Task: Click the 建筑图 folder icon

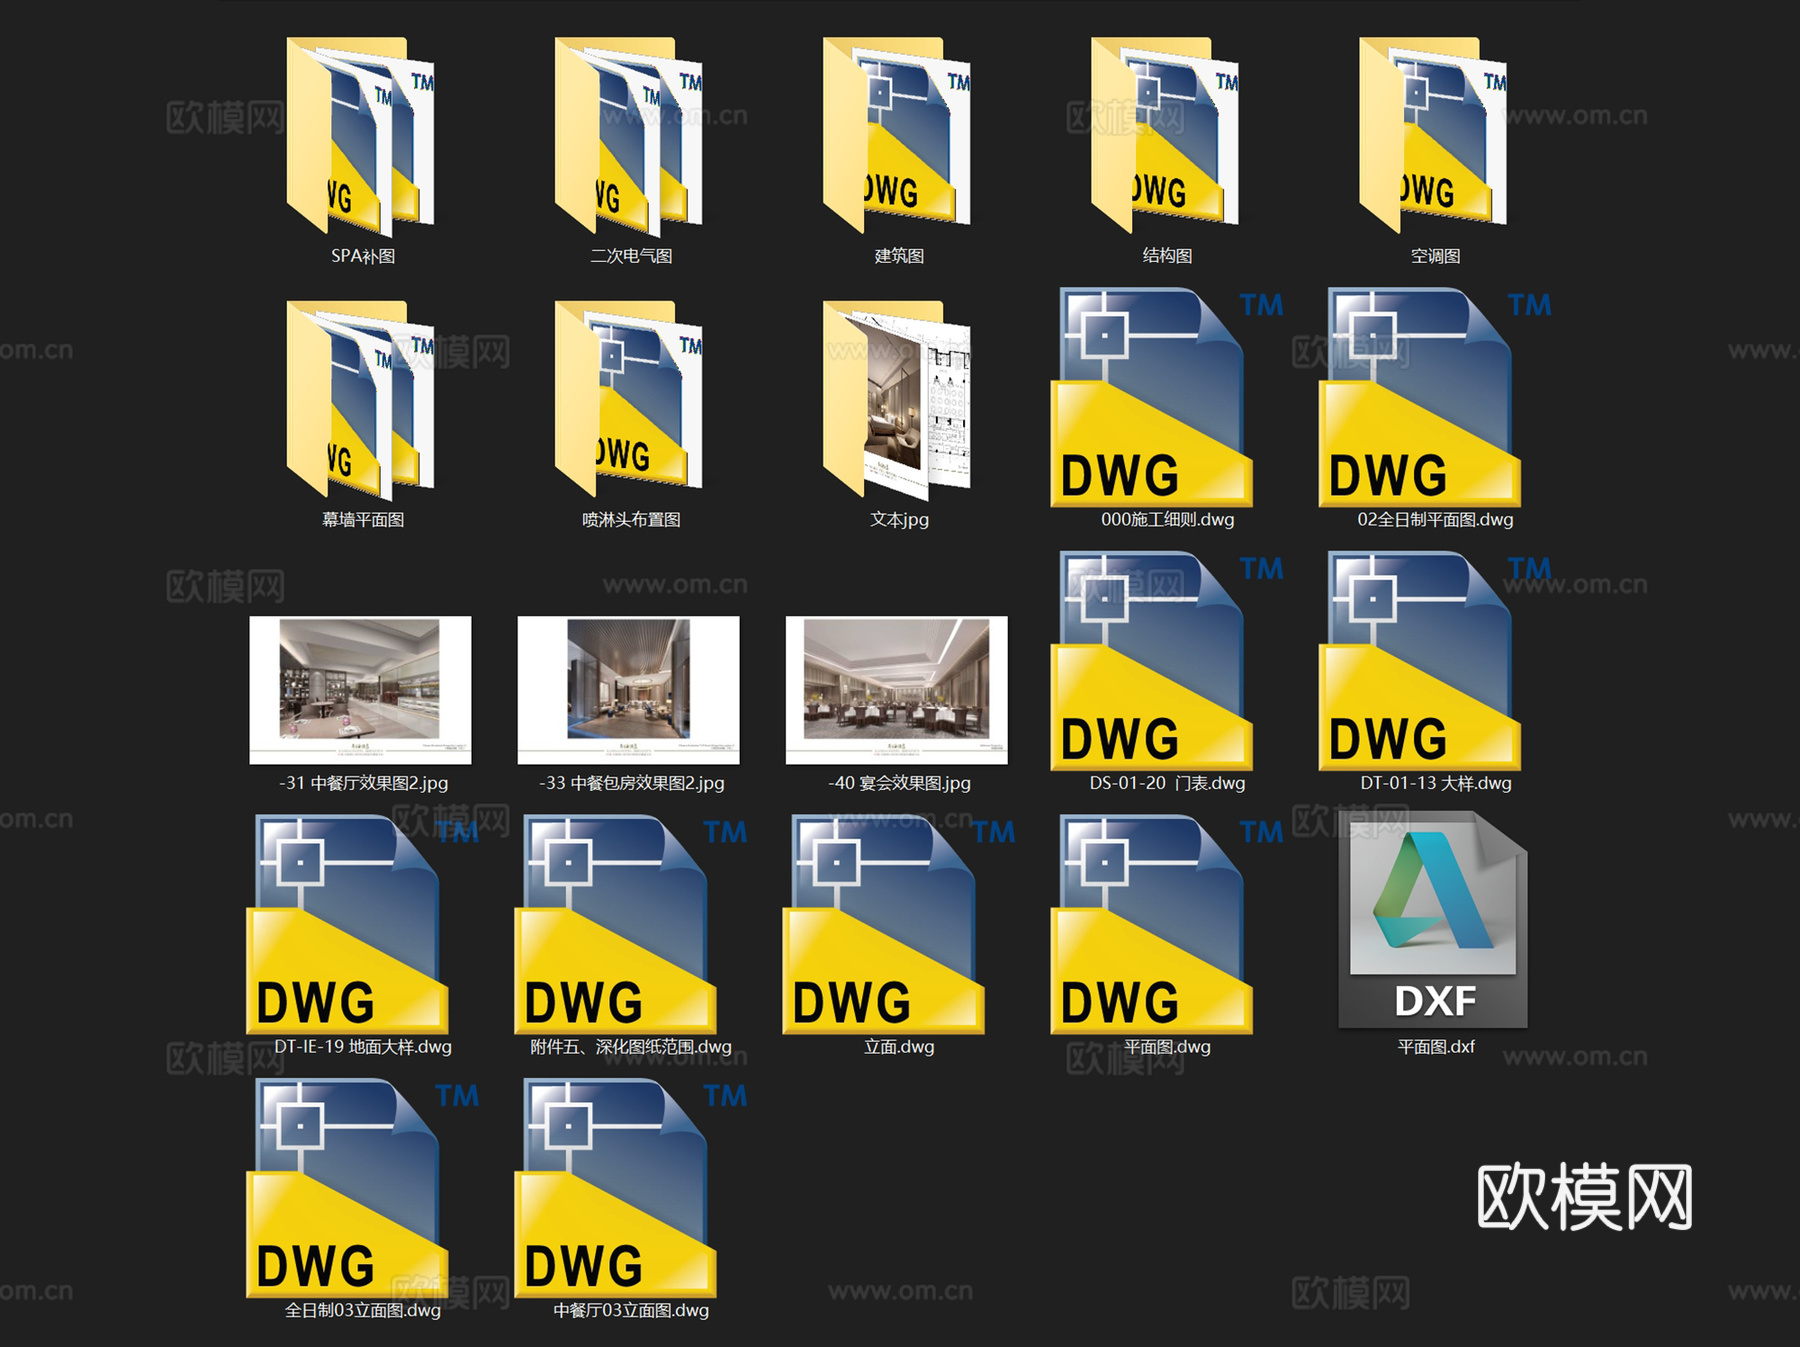Action: [x=897, y=135]
